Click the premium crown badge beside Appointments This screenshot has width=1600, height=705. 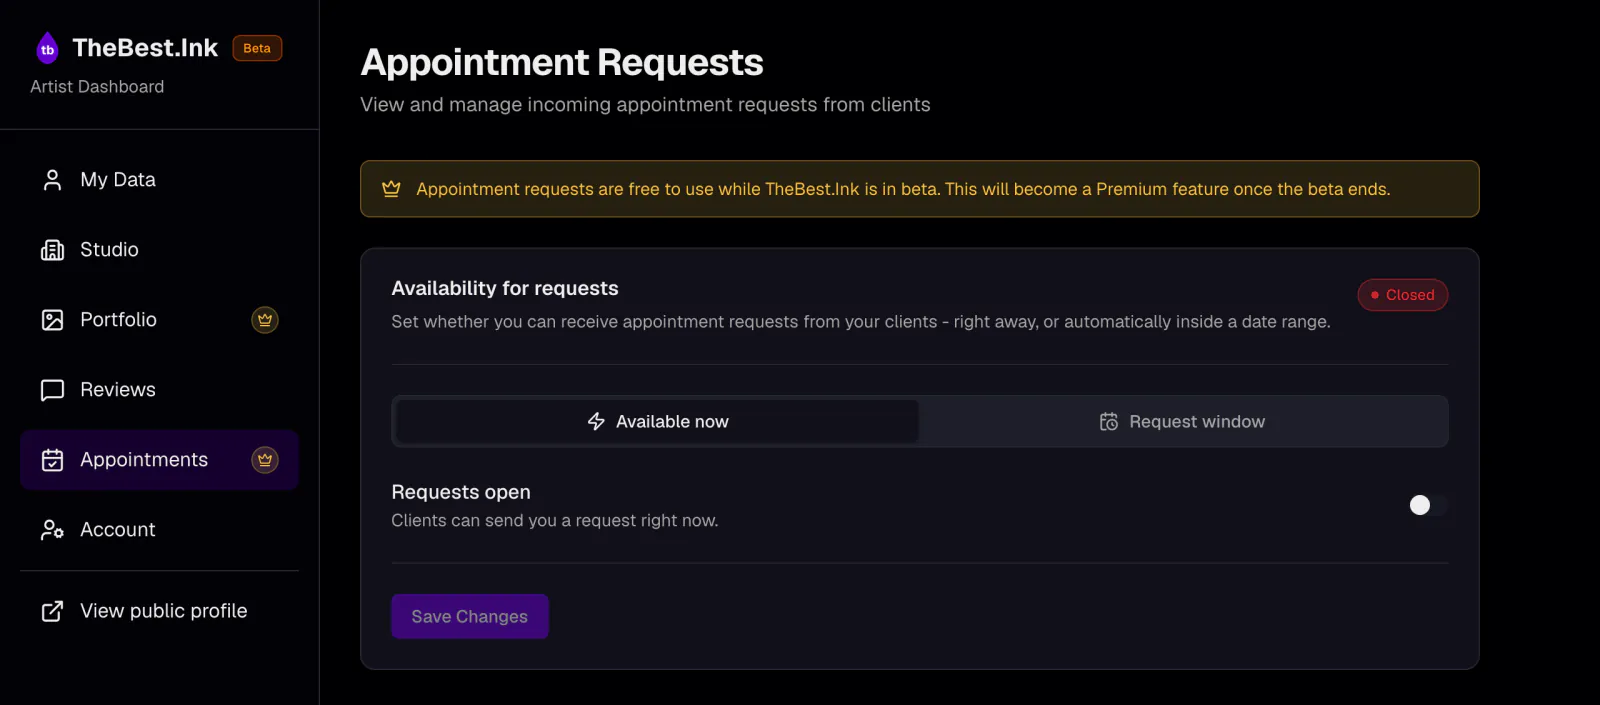click(265, 460)
